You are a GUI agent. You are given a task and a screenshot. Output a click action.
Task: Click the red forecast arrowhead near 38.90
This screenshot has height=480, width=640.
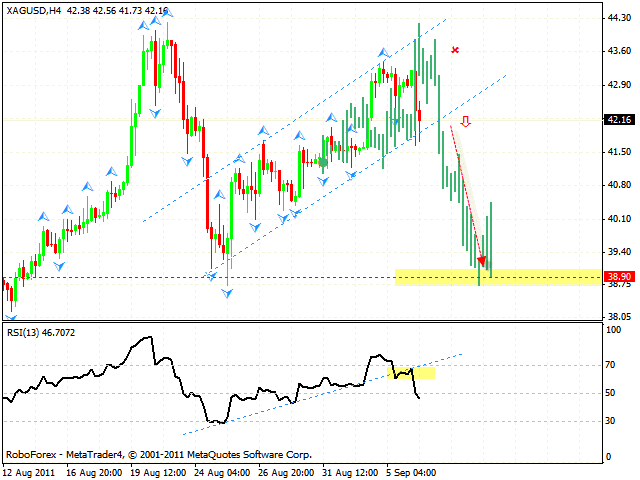482,262
